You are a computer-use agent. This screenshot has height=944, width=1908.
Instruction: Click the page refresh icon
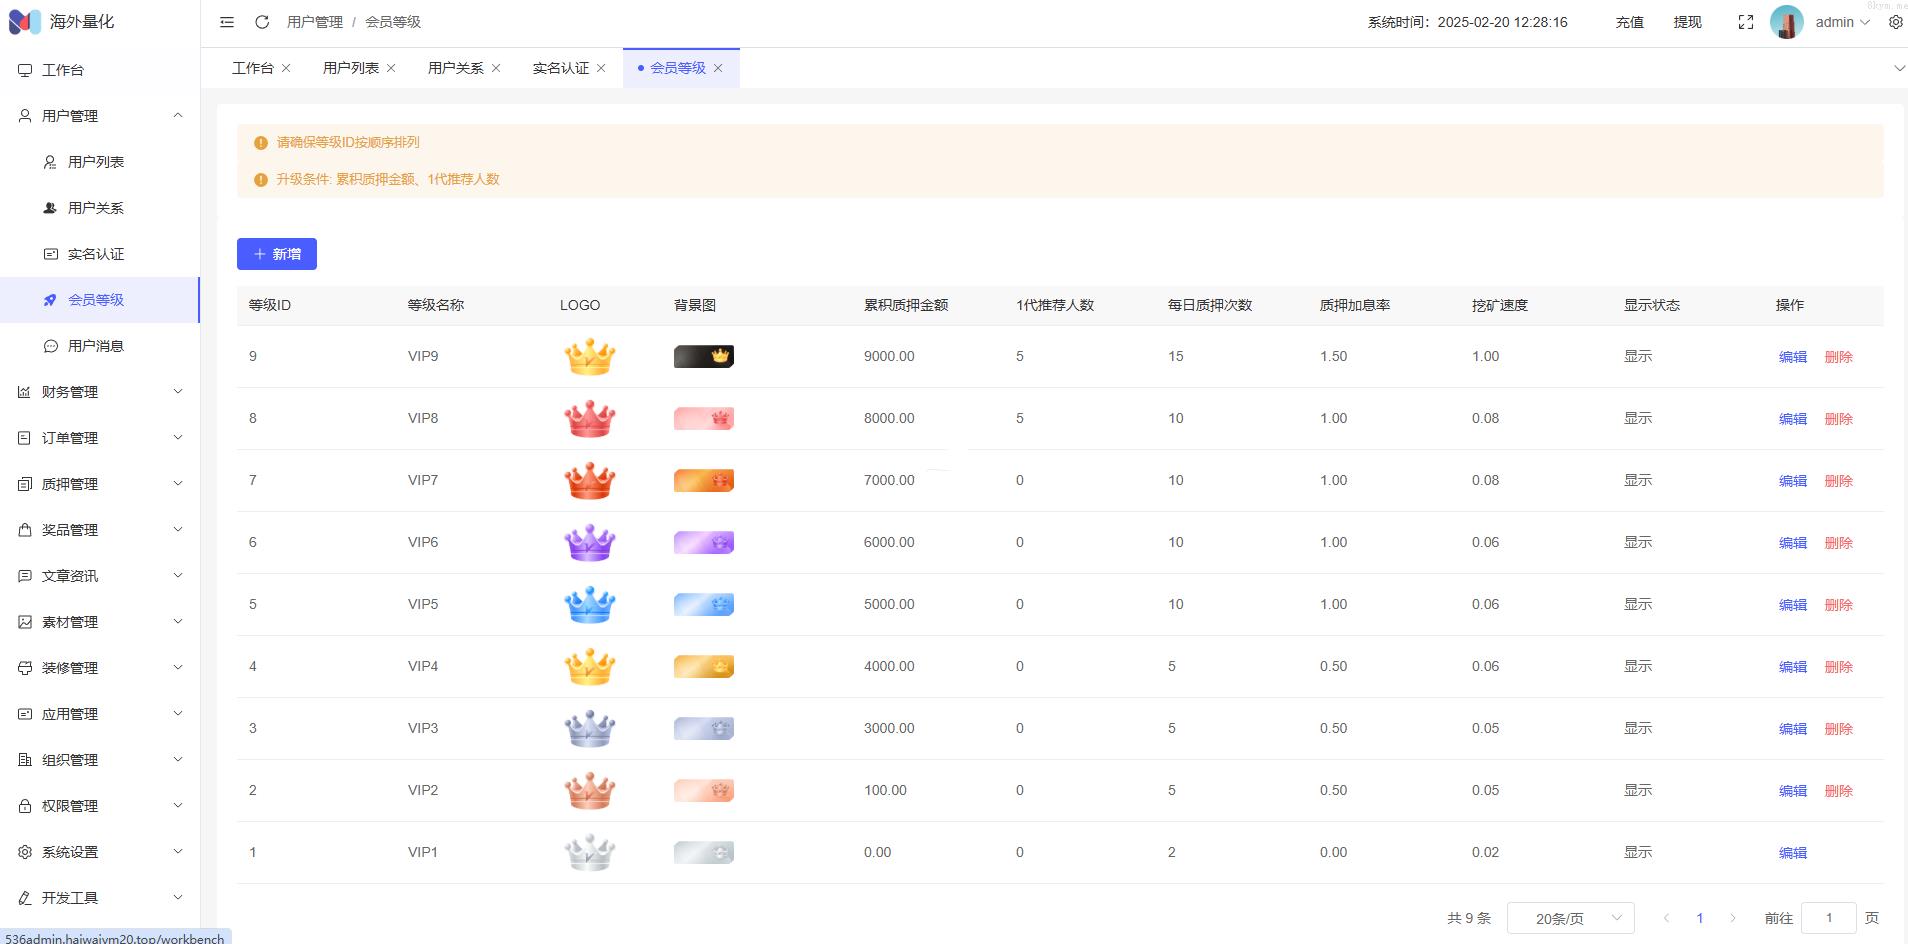tap(262, 22)
